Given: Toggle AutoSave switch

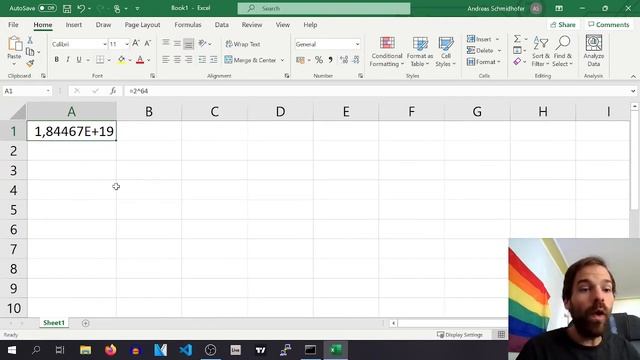Looking at the screenshot, I should point(47,8).
